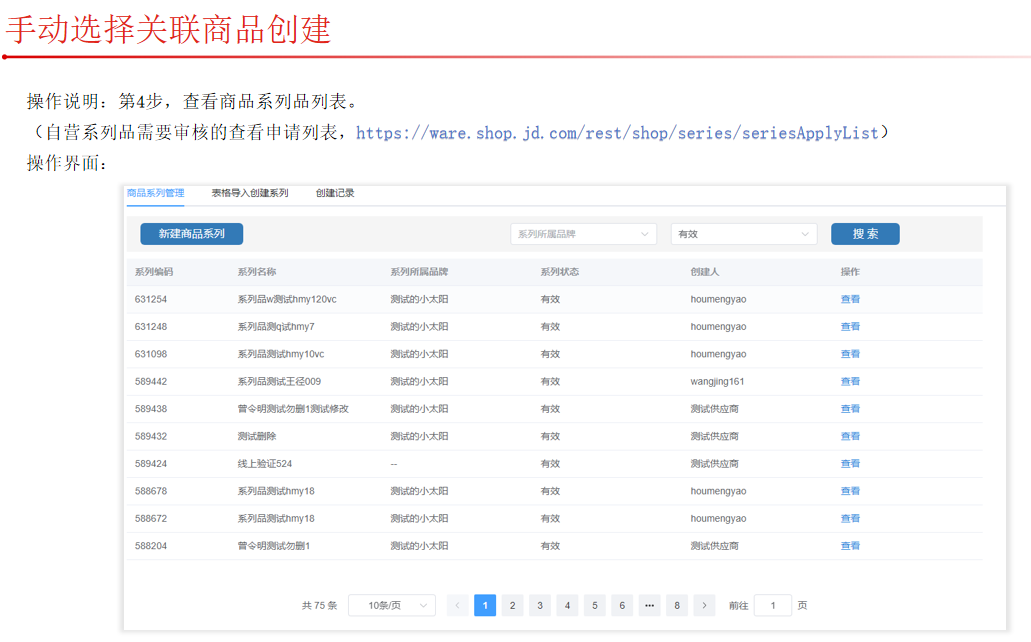
Task: Open the 创建记录 tab
Action: [335, 193]
